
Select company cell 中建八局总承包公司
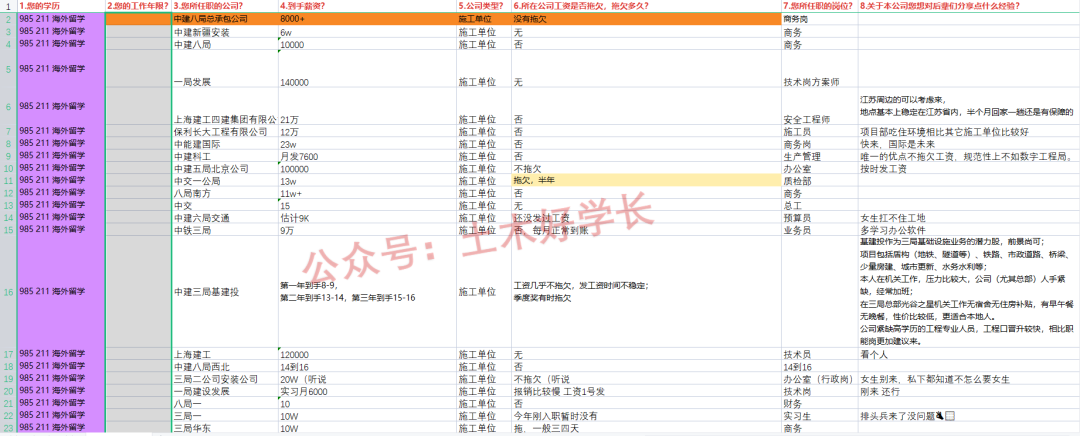225,19
